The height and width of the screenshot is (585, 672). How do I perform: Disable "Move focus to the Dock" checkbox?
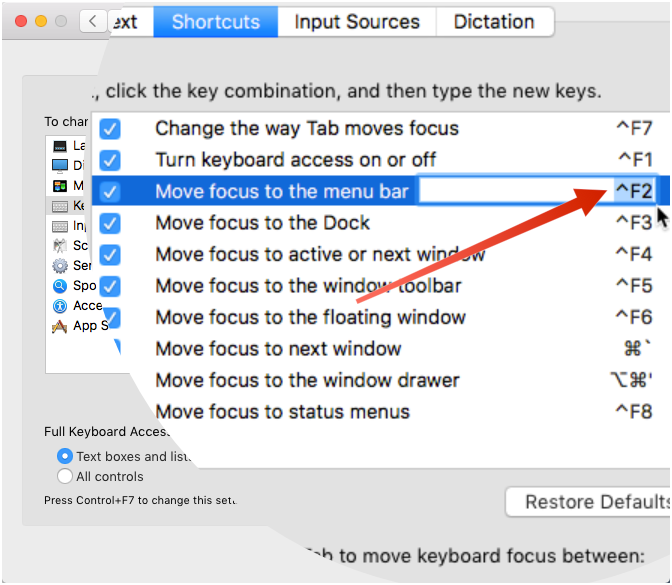(x=110, y=223)
